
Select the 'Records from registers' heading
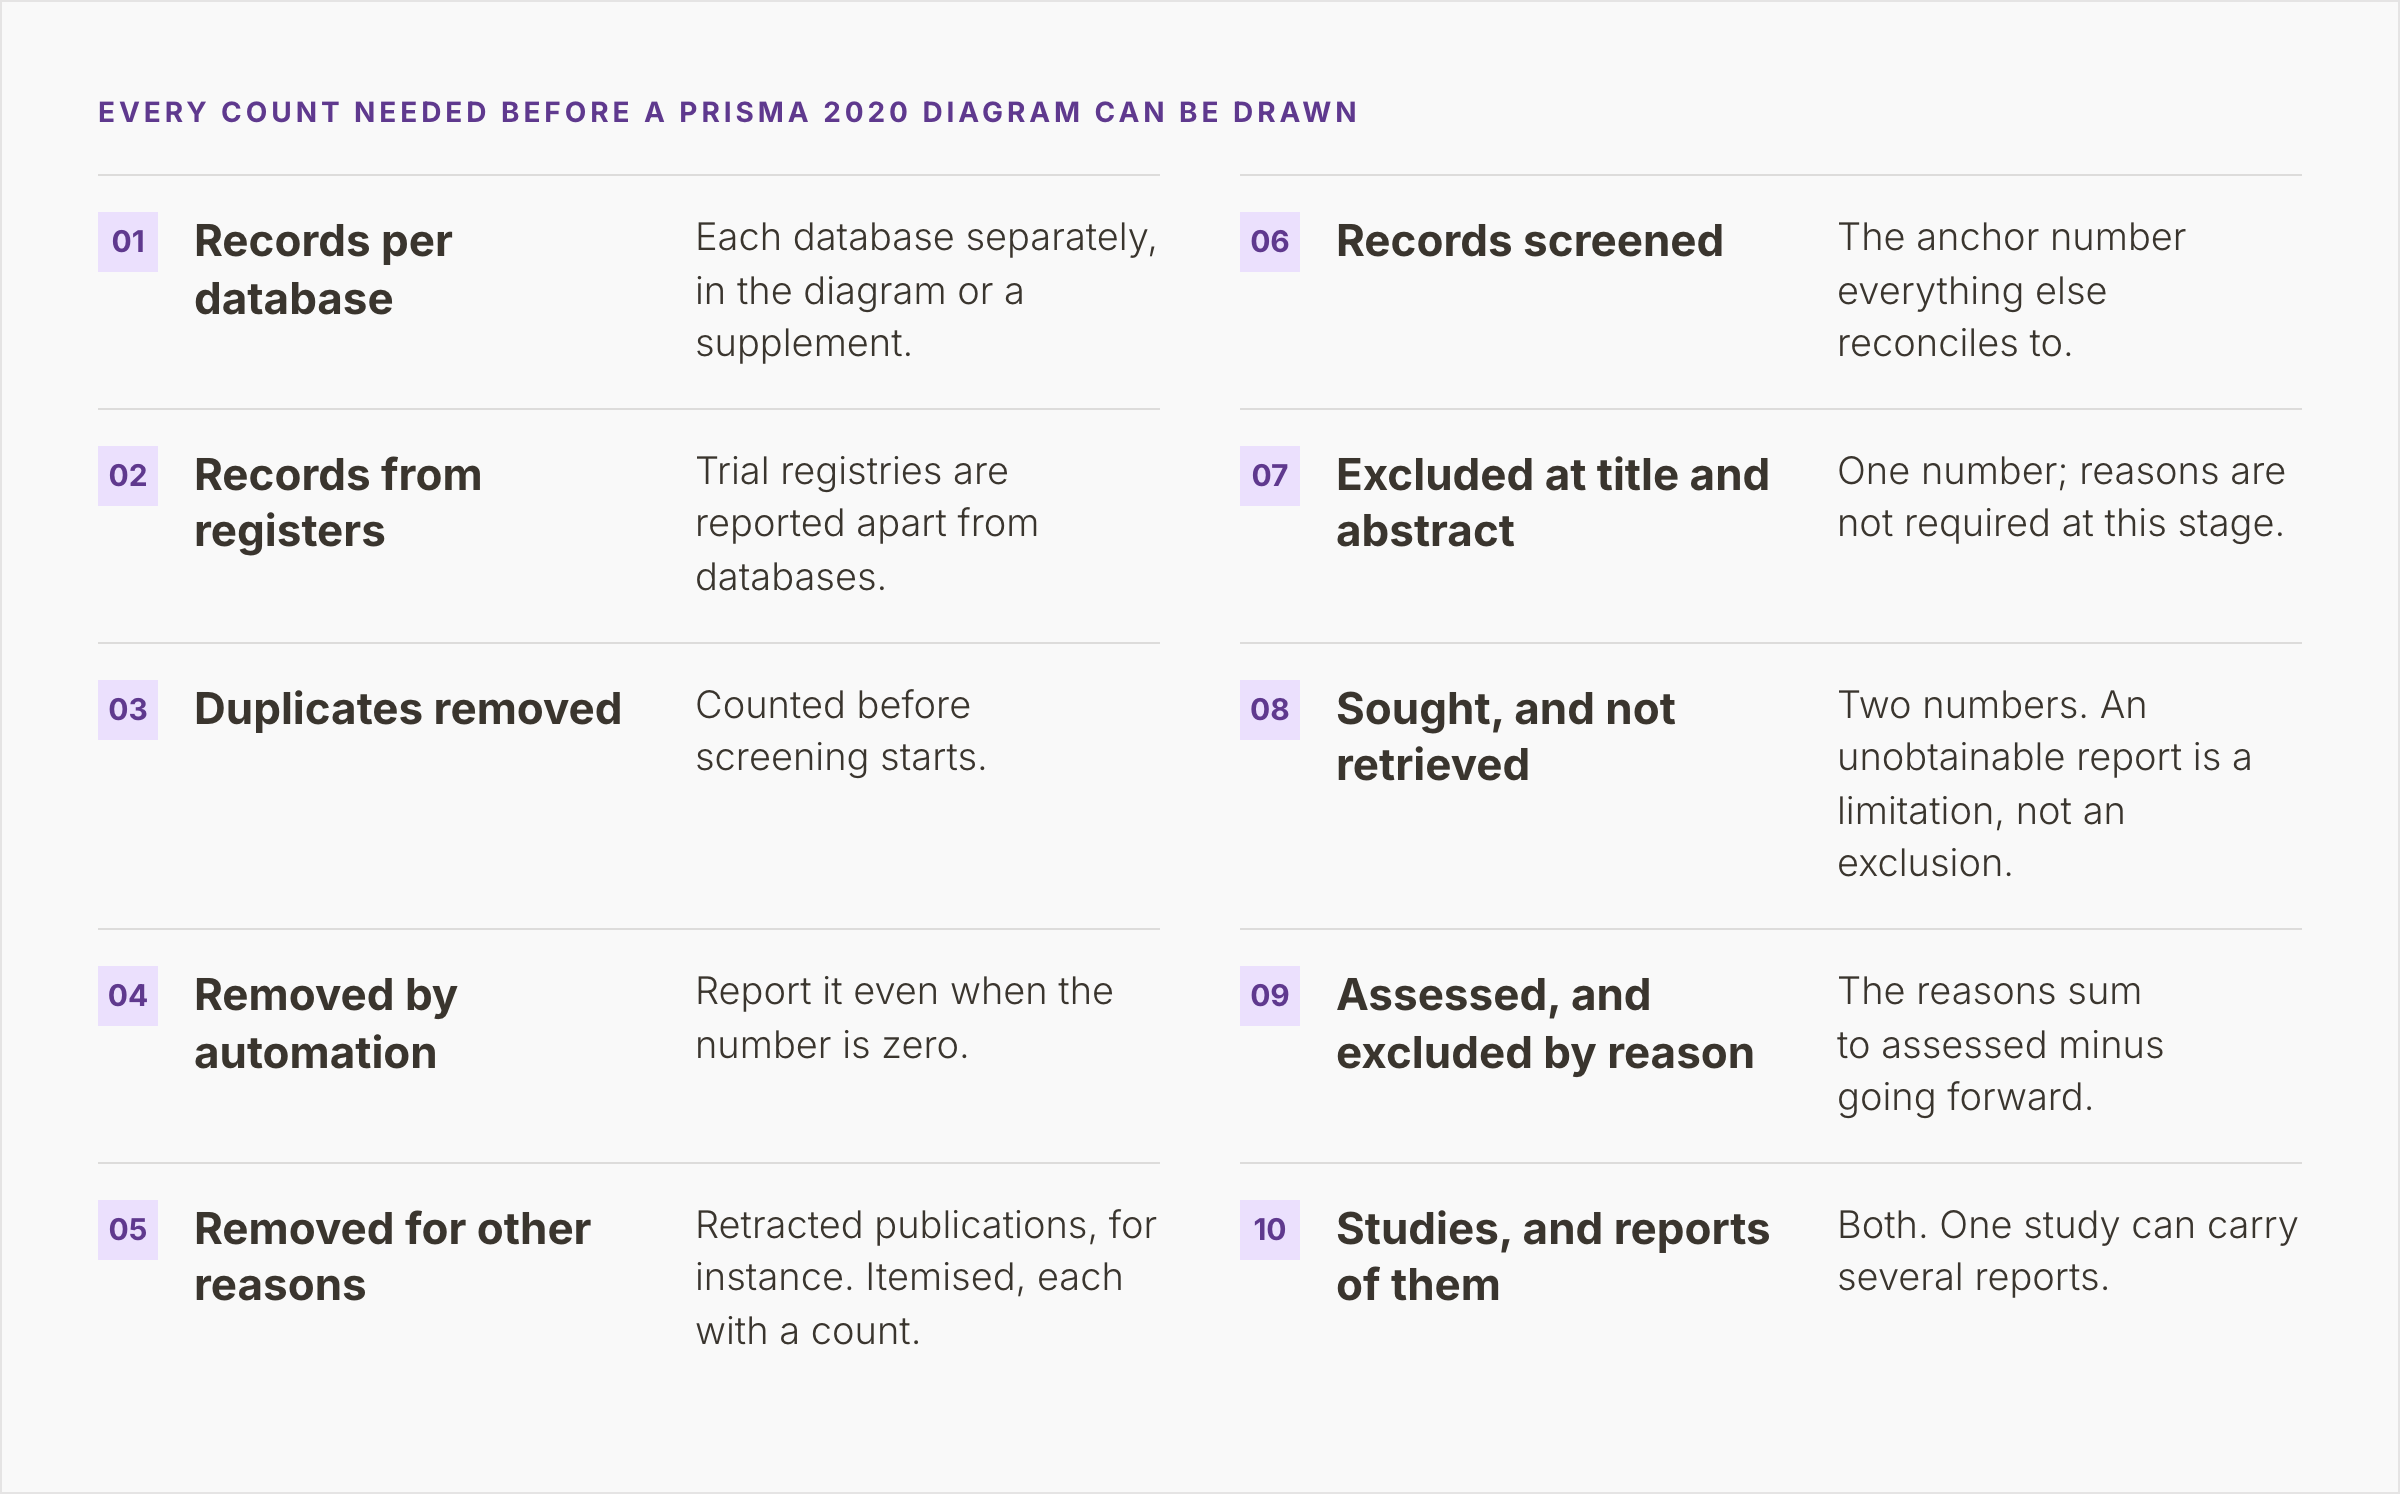pos(338,503)
